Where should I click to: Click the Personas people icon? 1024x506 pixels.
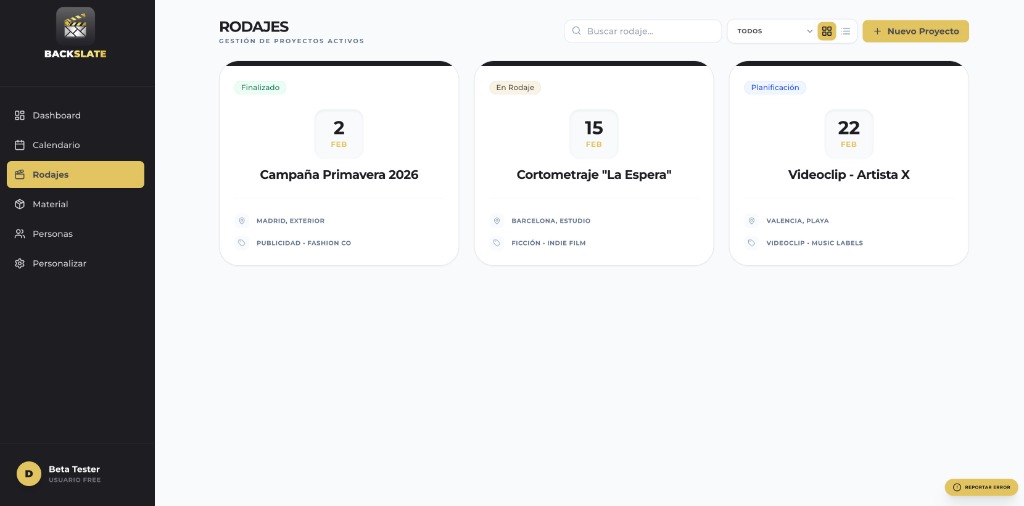click(x=20, y=234)
